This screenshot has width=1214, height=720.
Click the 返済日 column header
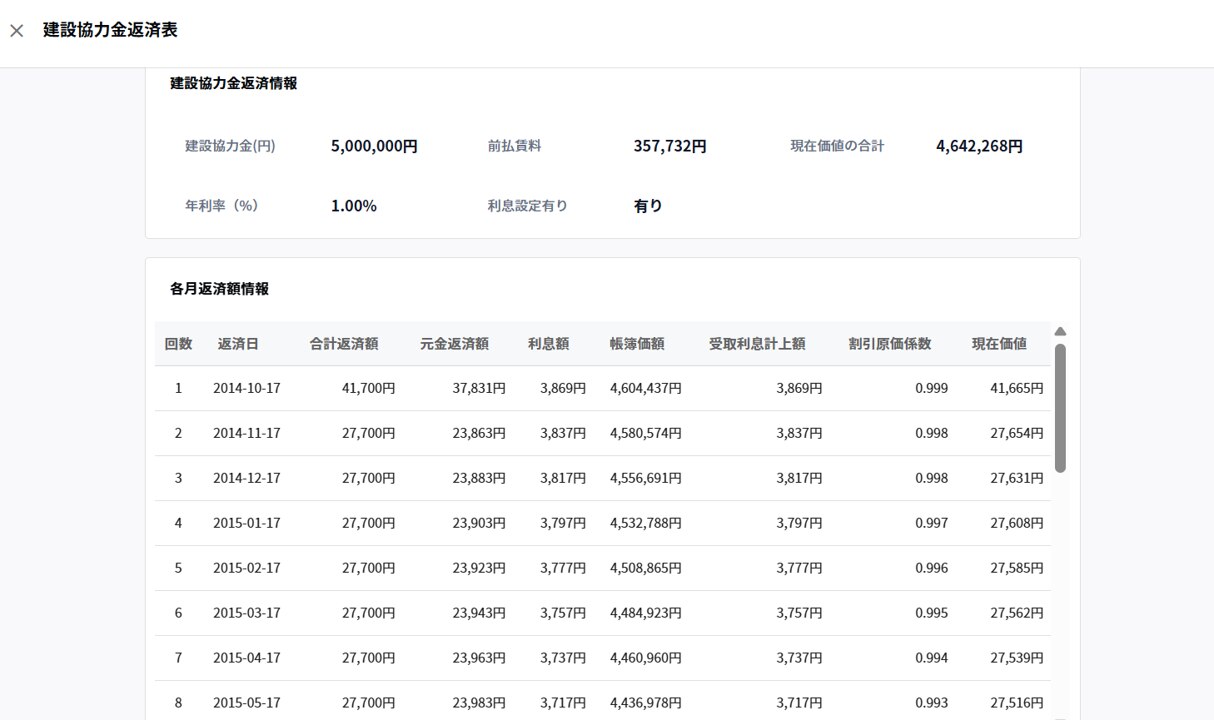[238, 344]
